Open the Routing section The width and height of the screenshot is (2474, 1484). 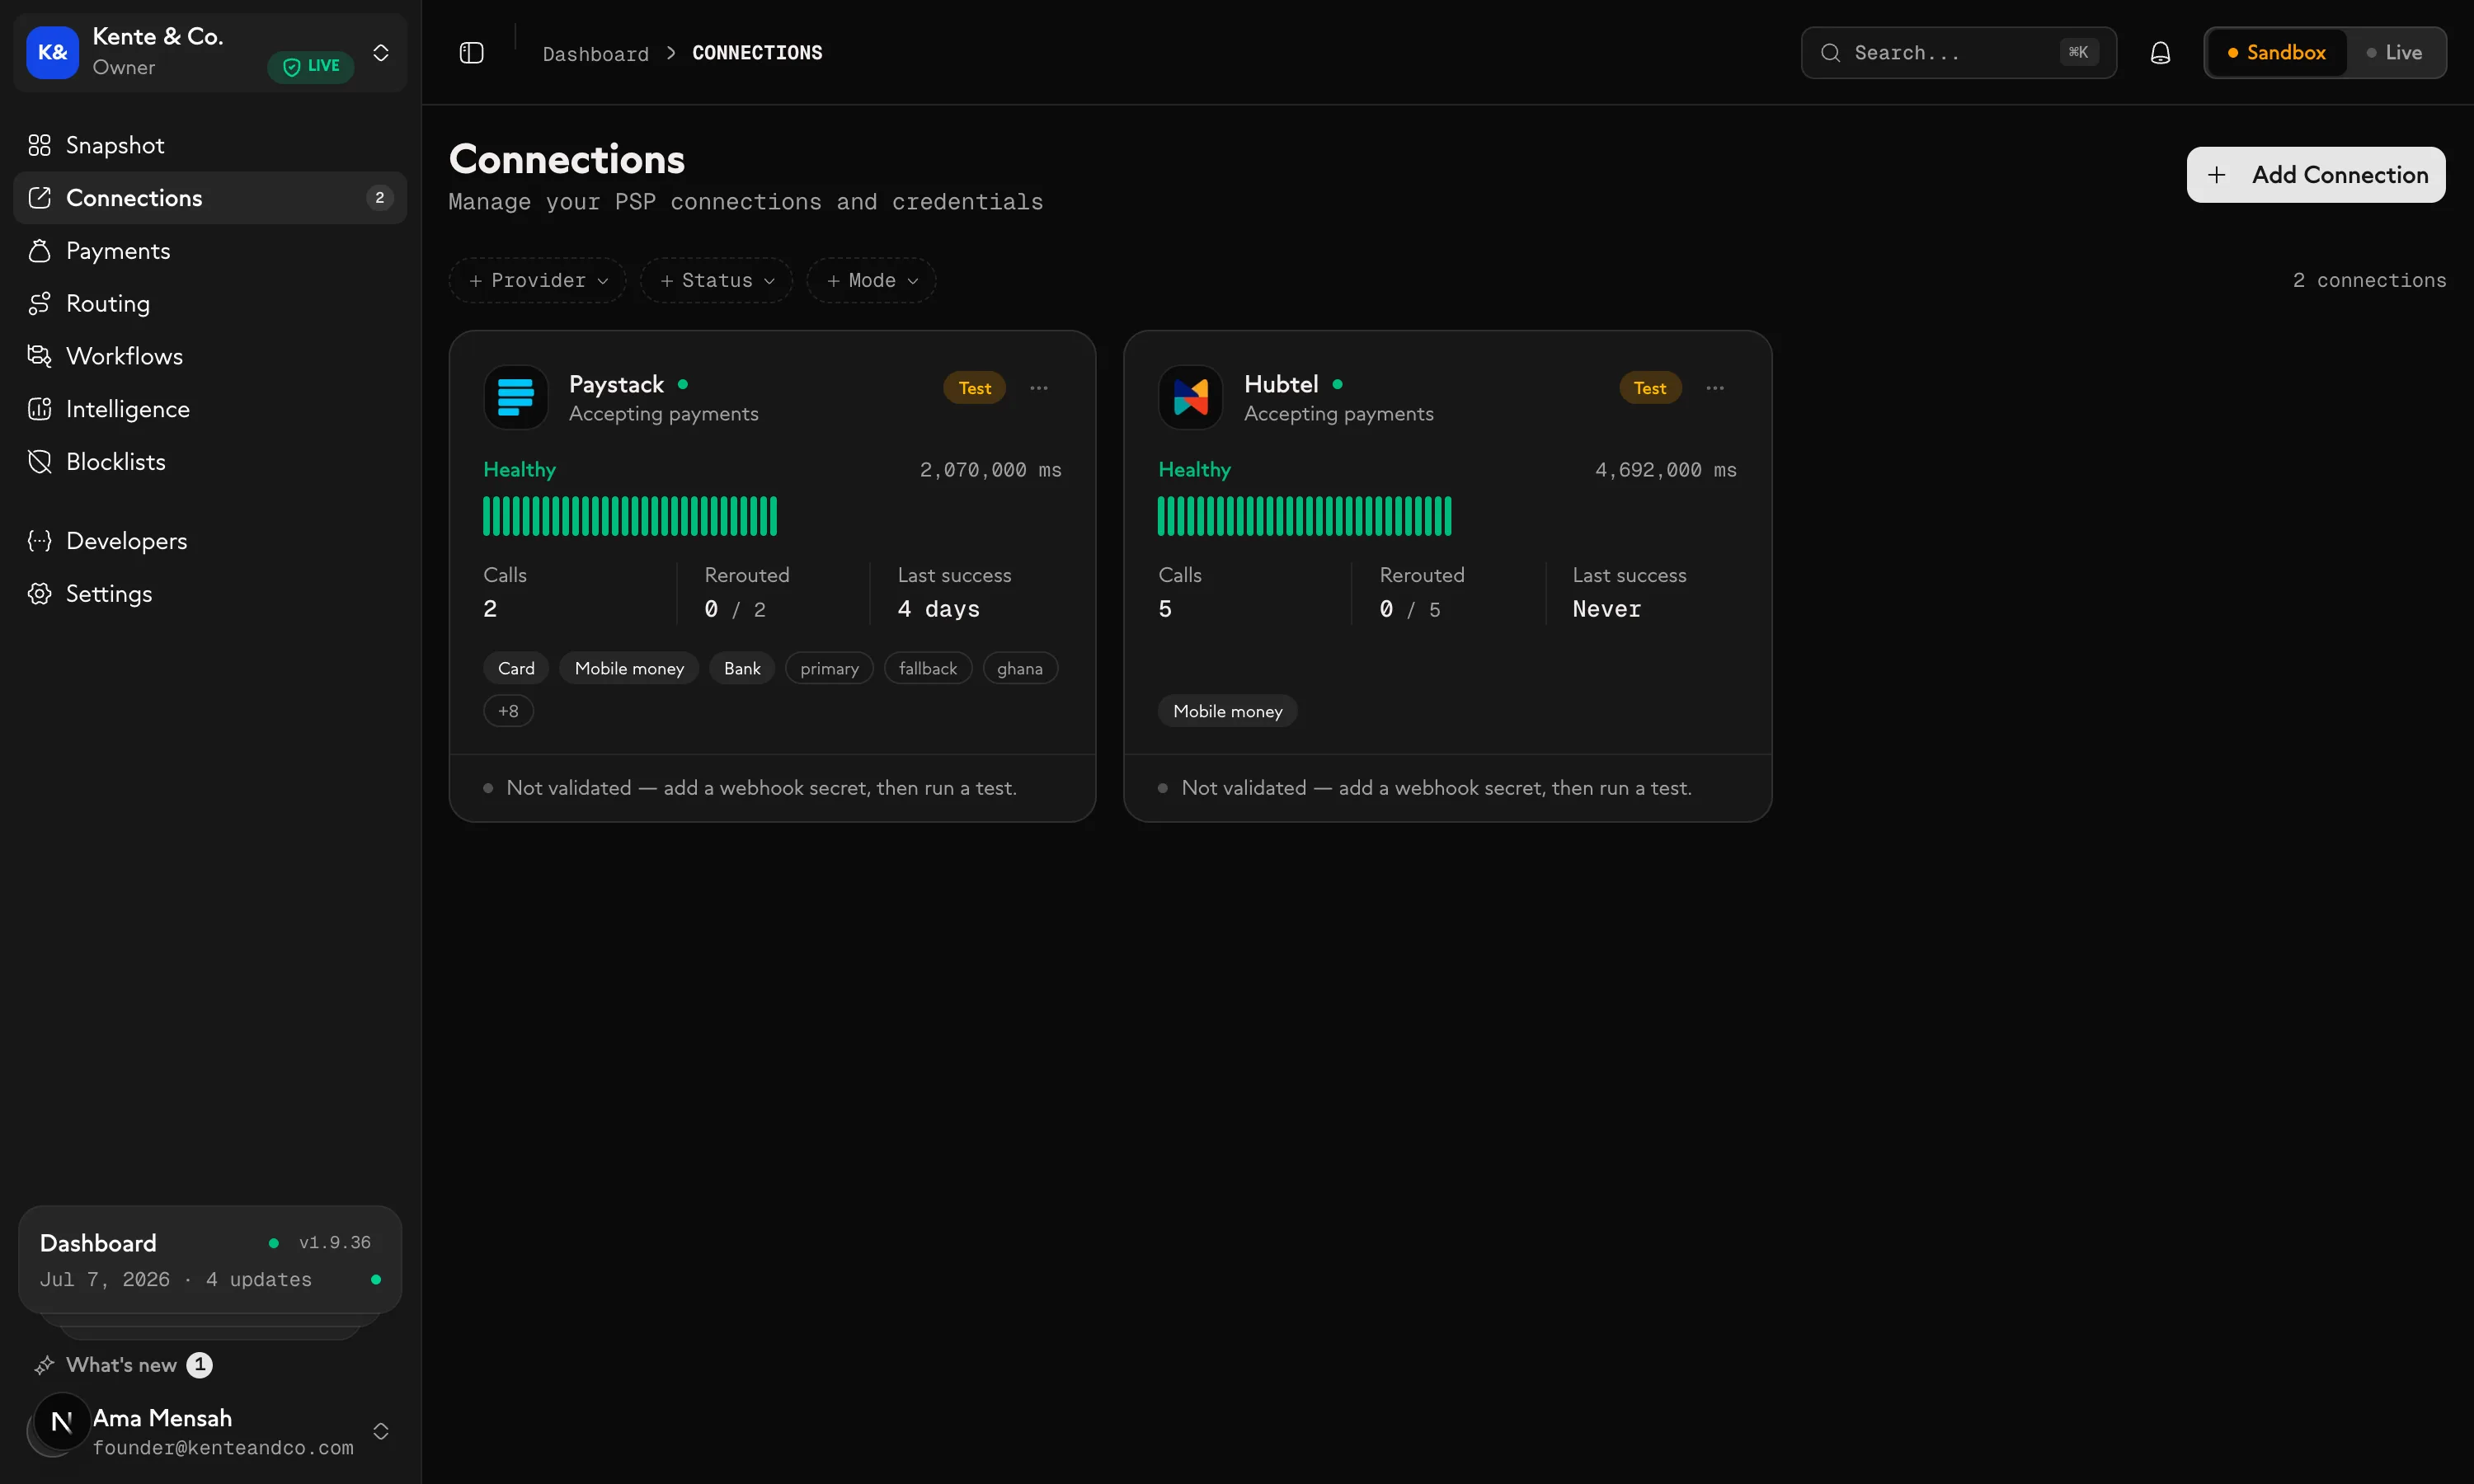pyautogui.click(x=210, y=303)
